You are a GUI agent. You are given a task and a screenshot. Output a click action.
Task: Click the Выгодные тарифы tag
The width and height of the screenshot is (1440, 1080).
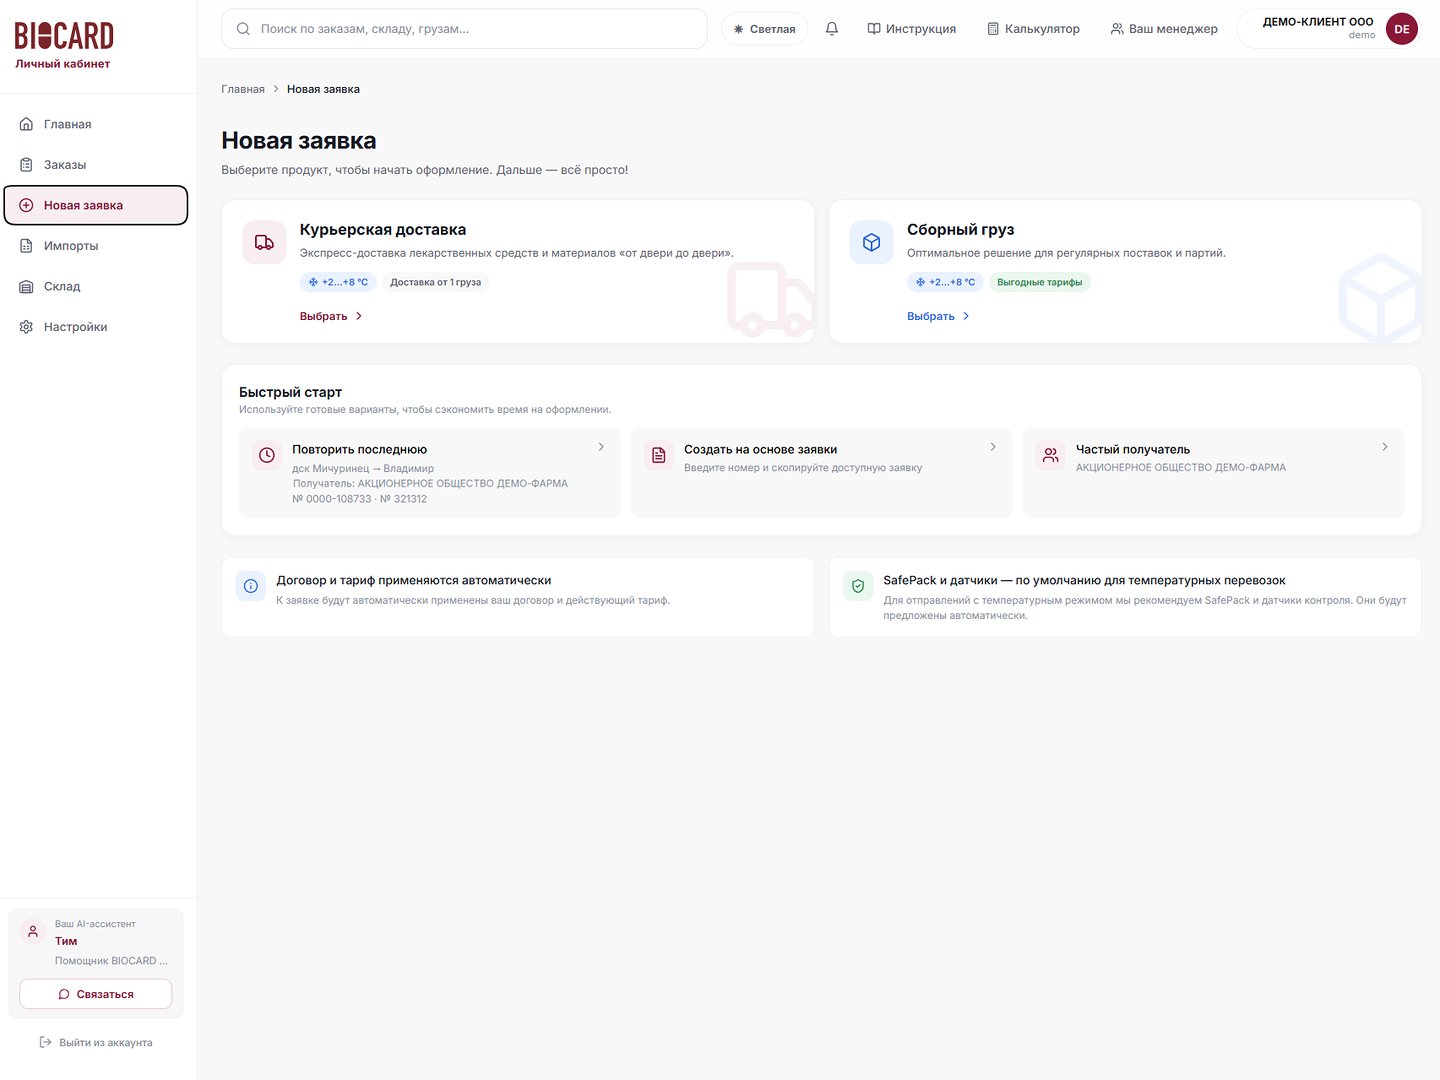point(1040,282)
